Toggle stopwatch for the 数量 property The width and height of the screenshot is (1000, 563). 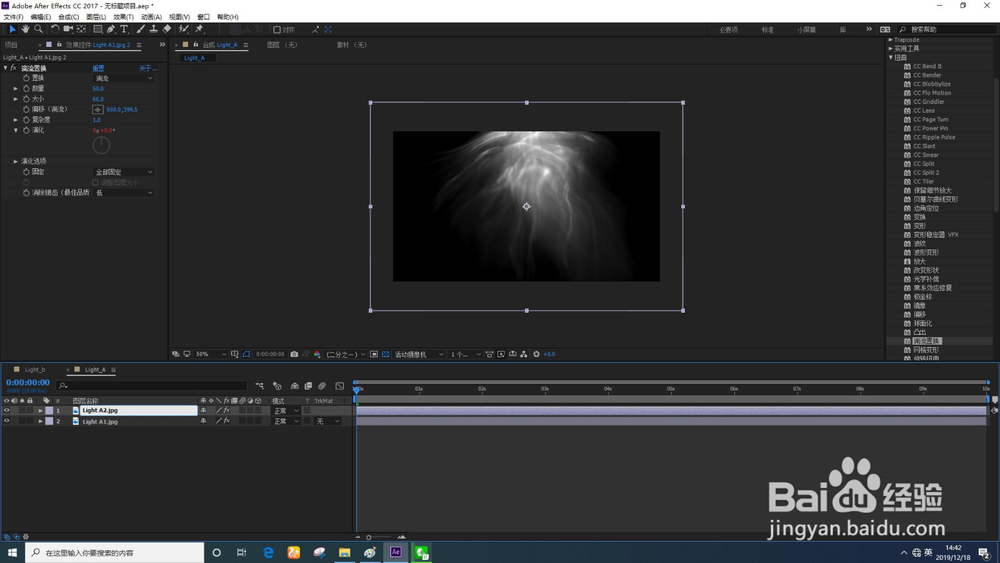pos(26,89)
